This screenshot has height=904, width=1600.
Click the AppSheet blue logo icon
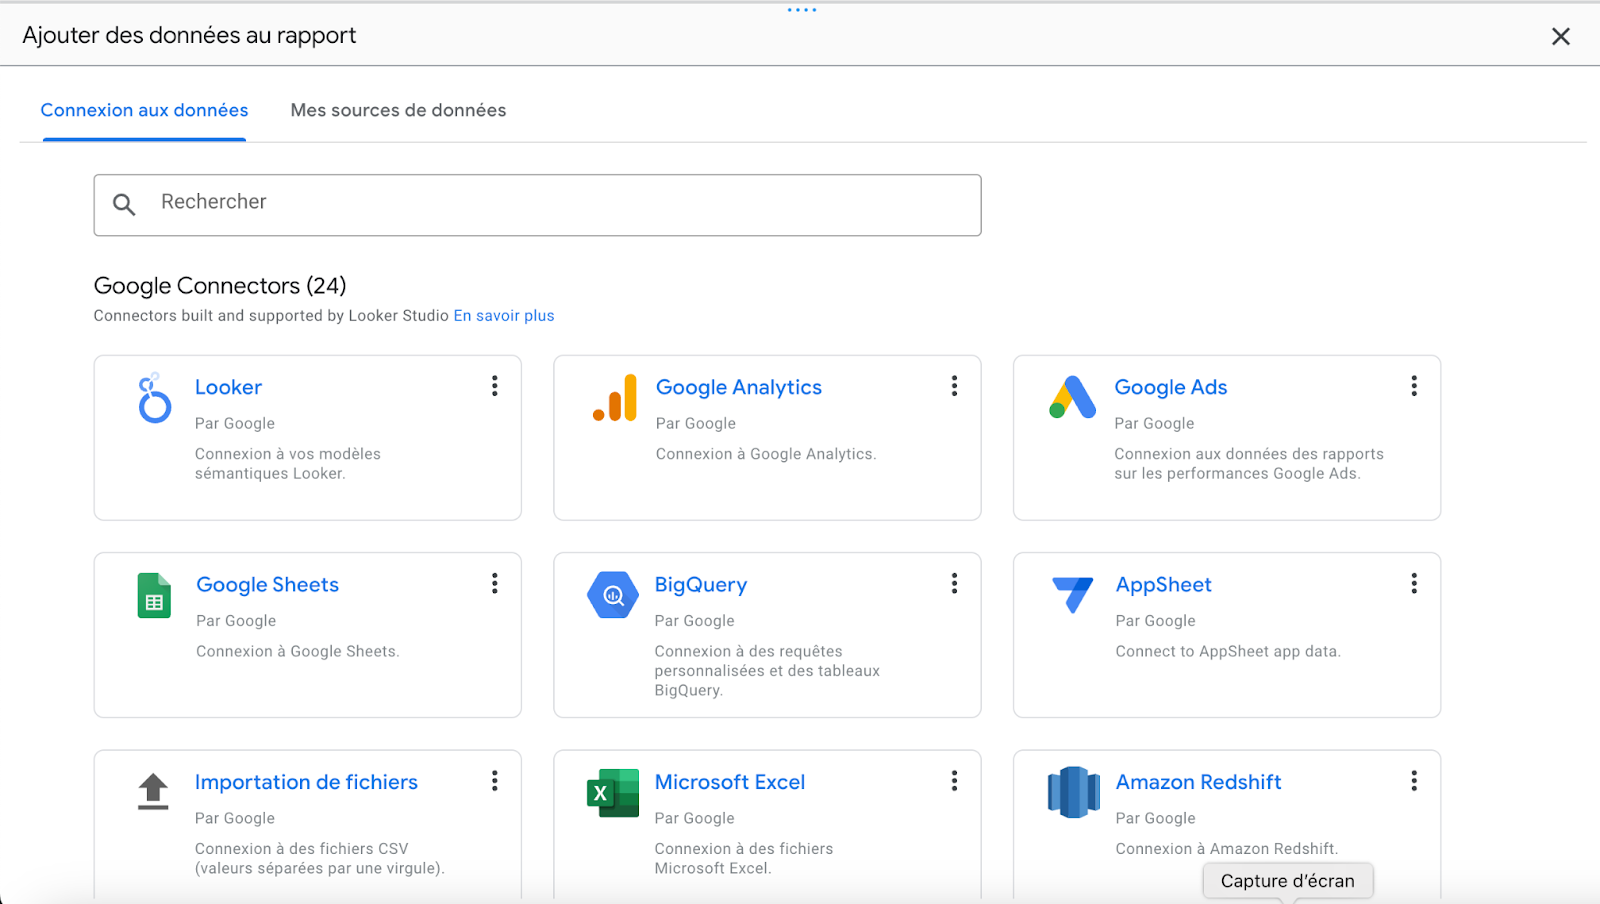[1073, 594]
